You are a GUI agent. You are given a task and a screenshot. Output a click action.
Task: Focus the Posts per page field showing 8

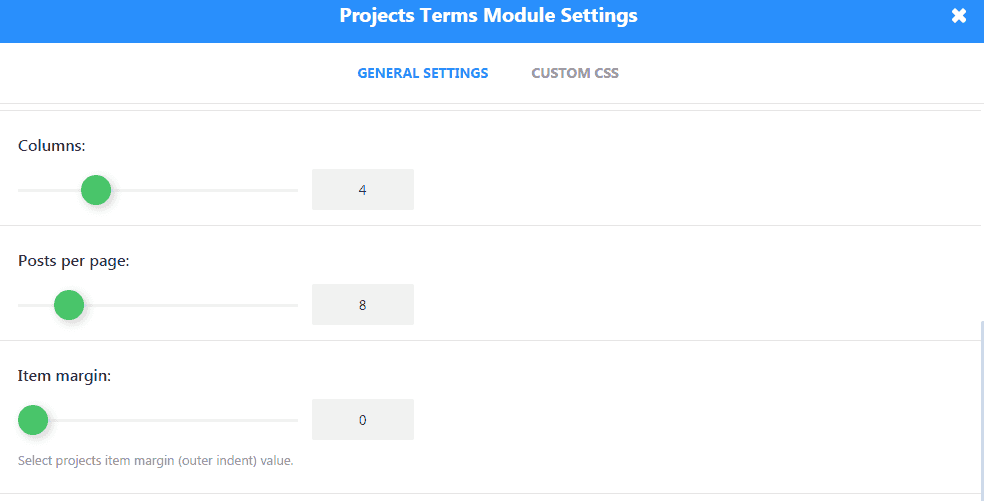click(x=362, y=305)
